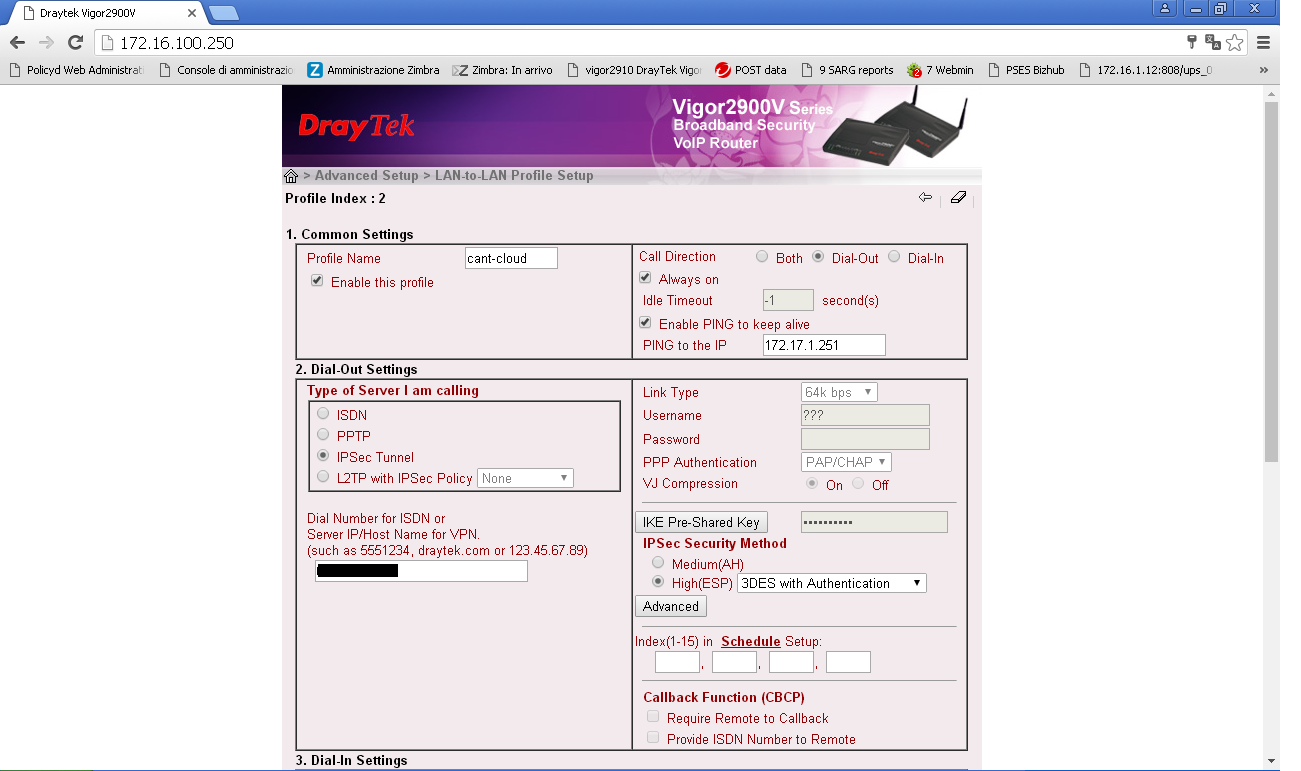Screen dimensions: 1301x771
Task: Click the fourth Schedule index box
Action: 848,662
